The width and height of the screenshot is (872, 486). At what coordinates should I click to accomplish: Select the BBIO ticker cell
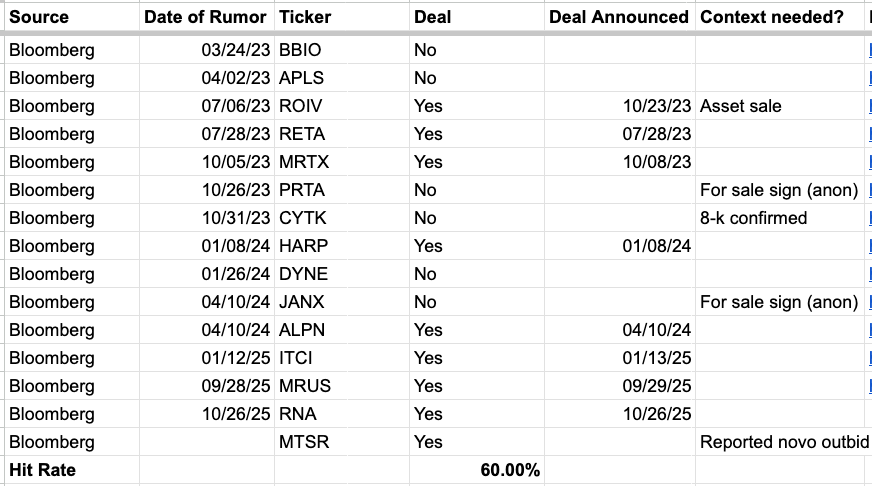[341, 50]
